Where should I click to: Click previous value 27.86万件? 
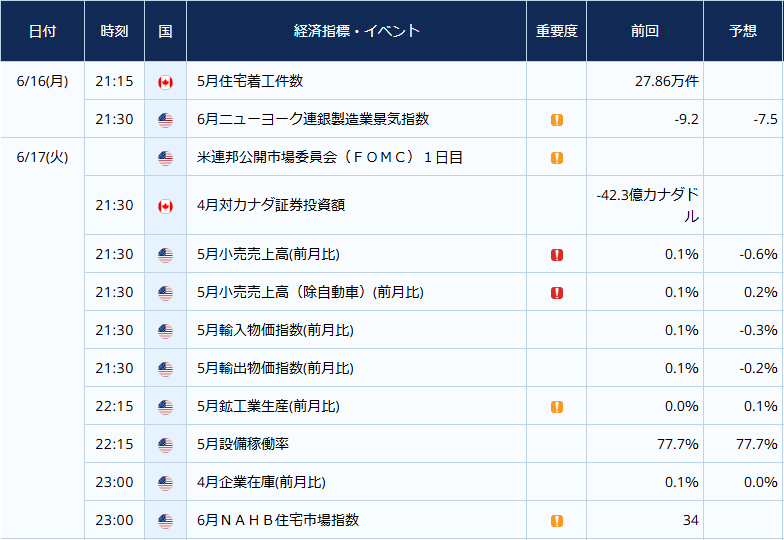point(667,81)
